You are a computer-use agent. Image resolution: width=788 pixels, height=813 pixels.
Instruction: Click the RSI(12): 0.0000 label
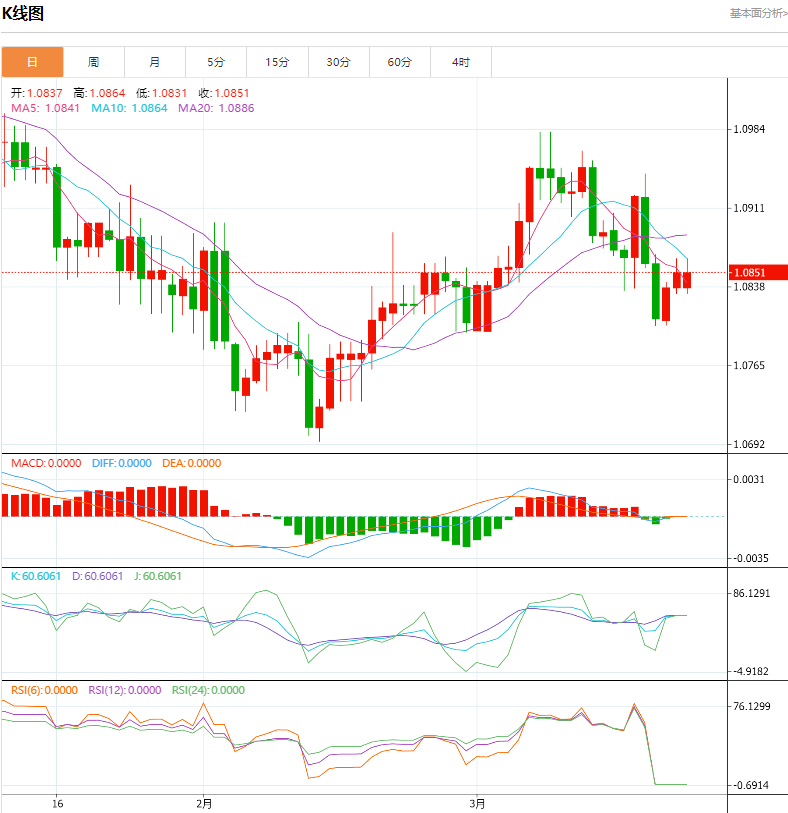click(x=124, y=690)
